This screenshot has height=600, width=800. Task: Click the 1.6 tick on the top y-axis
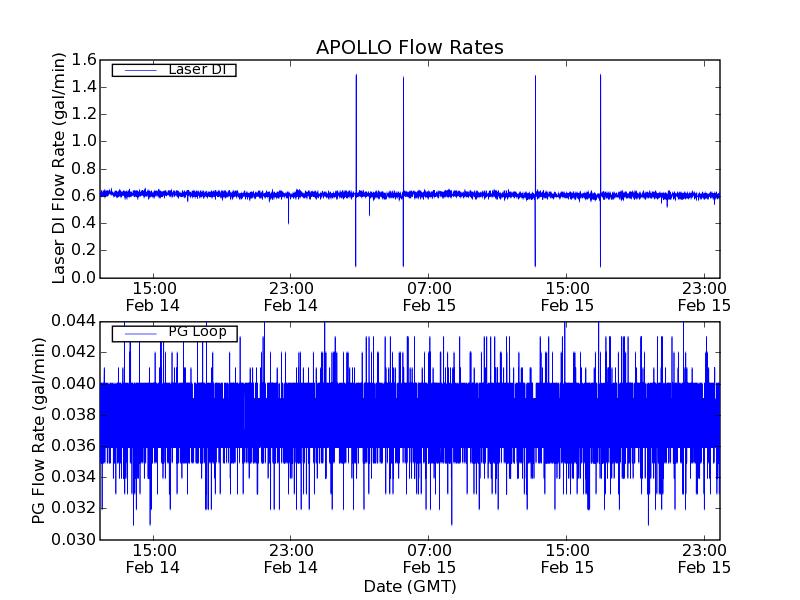coord(83,60)
